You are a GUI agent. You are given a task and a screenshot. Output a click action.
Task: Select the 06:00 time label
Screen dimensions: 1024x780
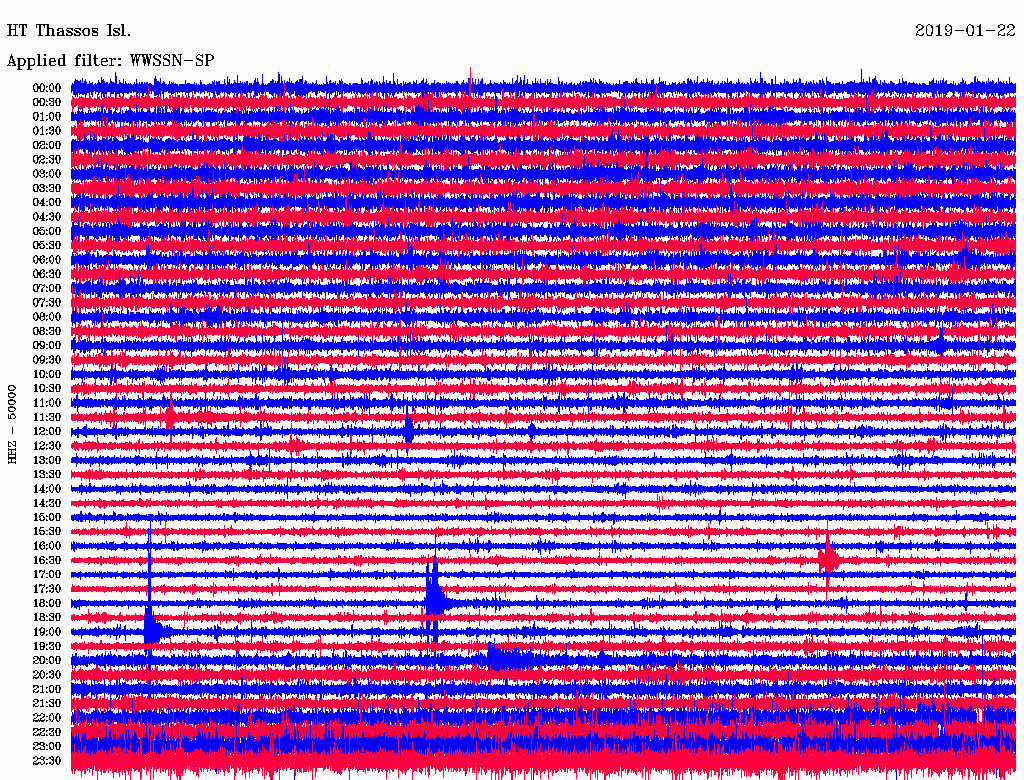[x=47, y=259]
